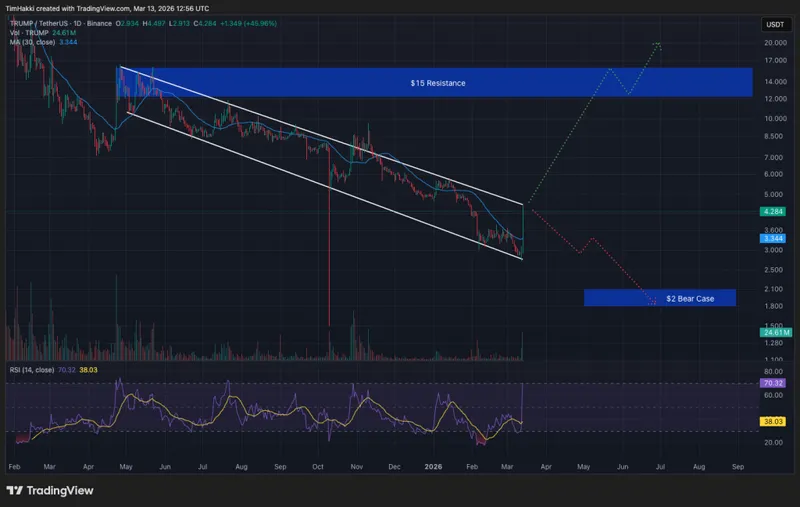Click the 8.500 price axis label
800x507 pixels.
(x=773, y=136)
